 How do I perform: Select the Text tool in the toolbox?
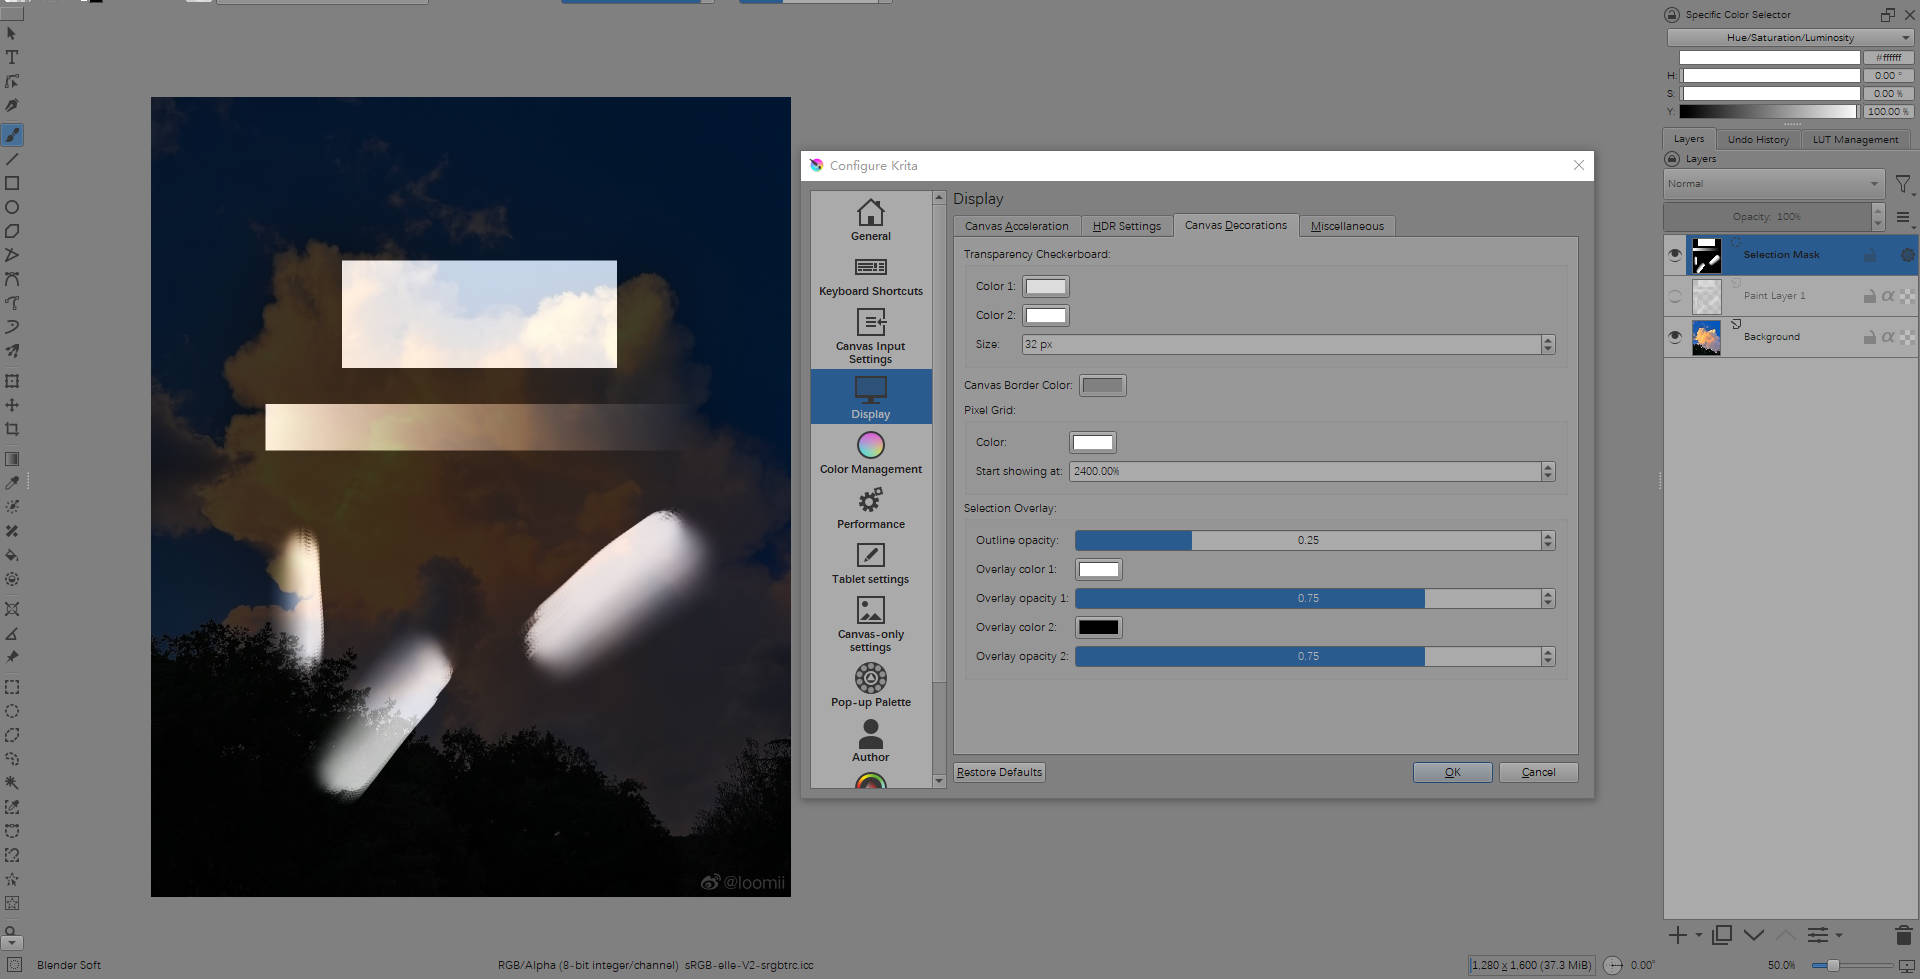[12, 58]
